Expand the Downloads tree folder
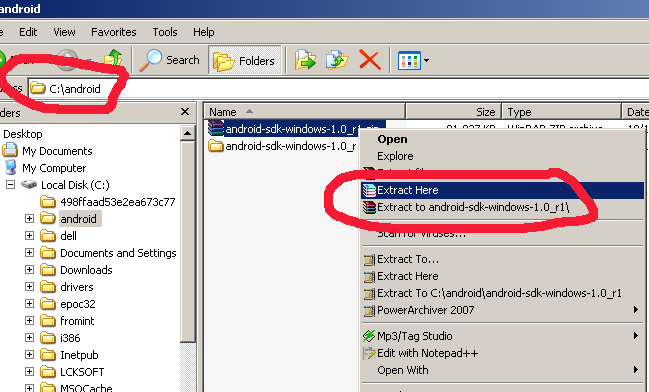Screen dimensions: 649x392 click(29, 269)
